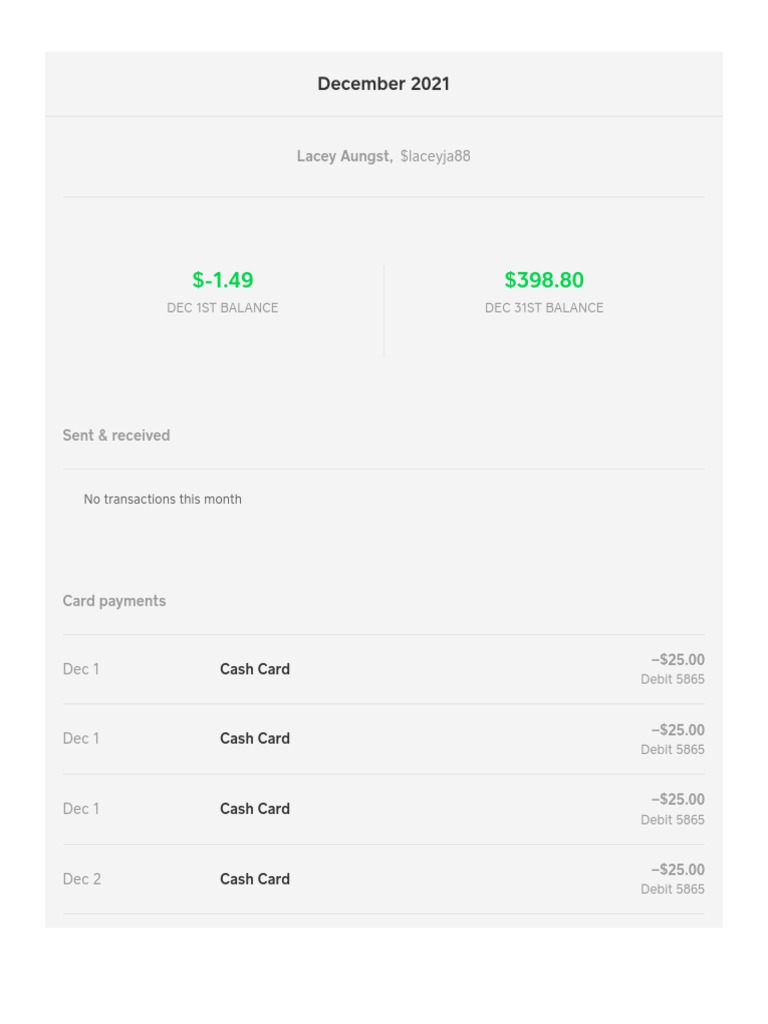Open the first Dec 1 Cash Card payment
This screenshot has width=768, height=1024.
(255, 669)
